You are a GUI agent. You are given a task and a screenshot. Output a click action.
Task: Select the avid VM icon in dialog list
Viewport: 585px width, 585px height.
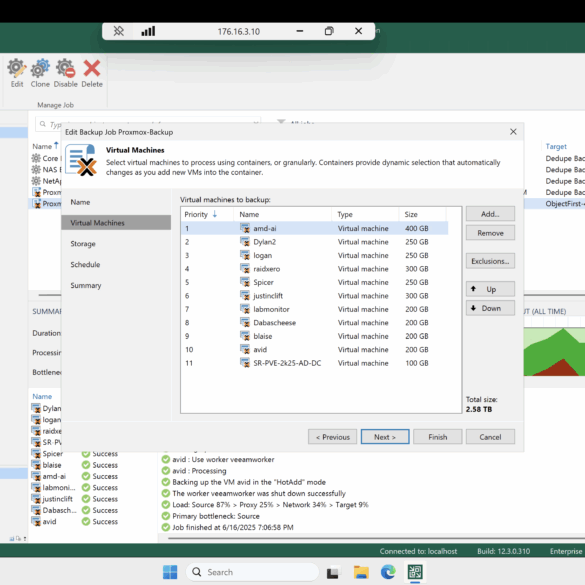(x=245, y=349)
